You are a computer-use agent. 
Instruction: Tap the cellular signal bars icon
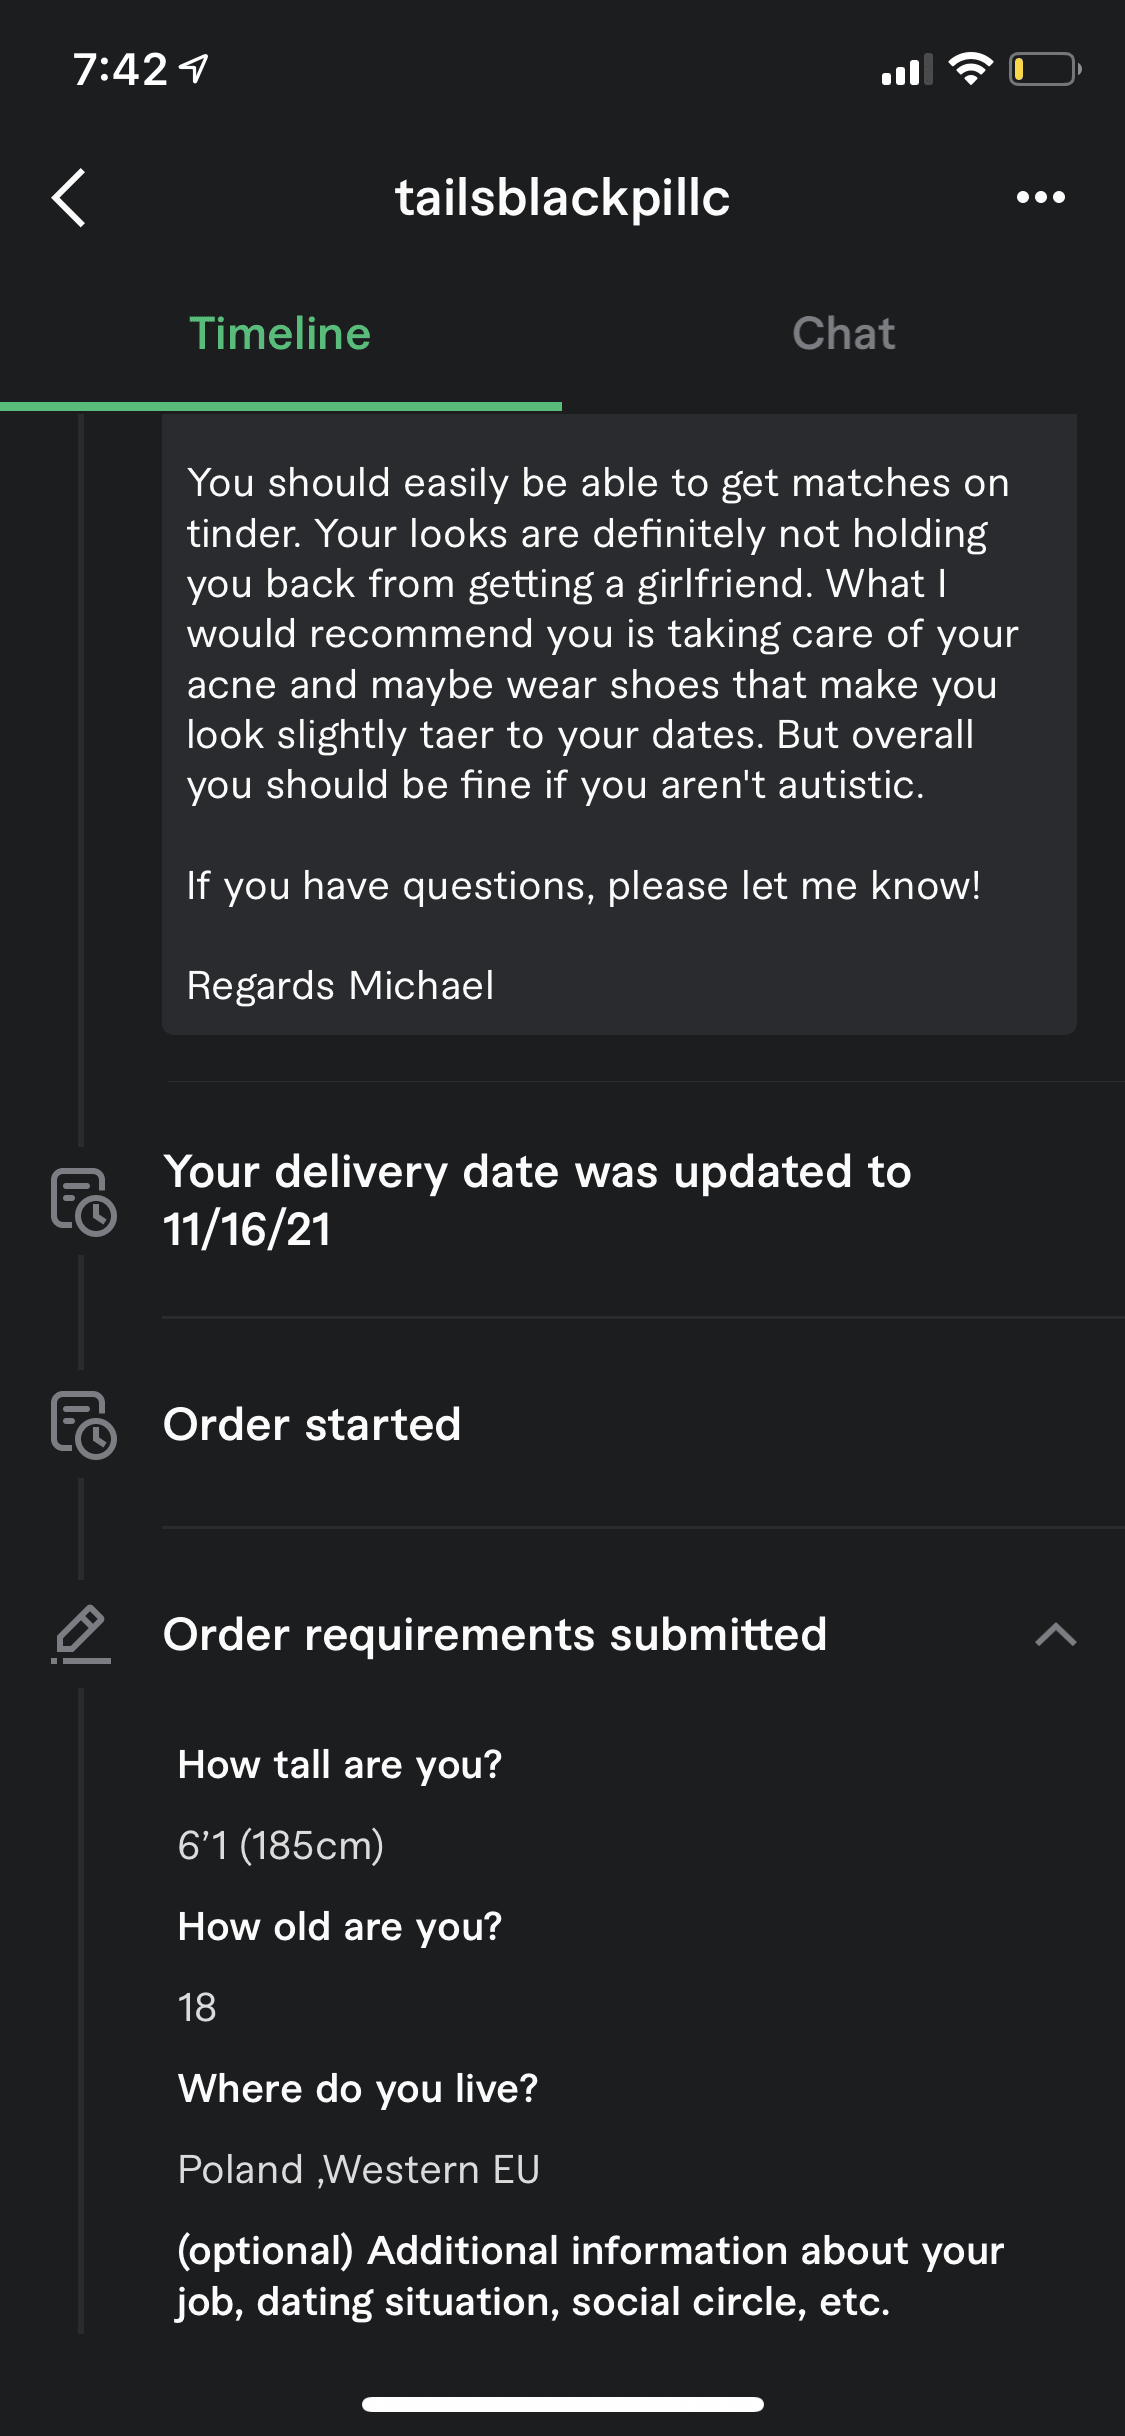[x=907, y=70]
